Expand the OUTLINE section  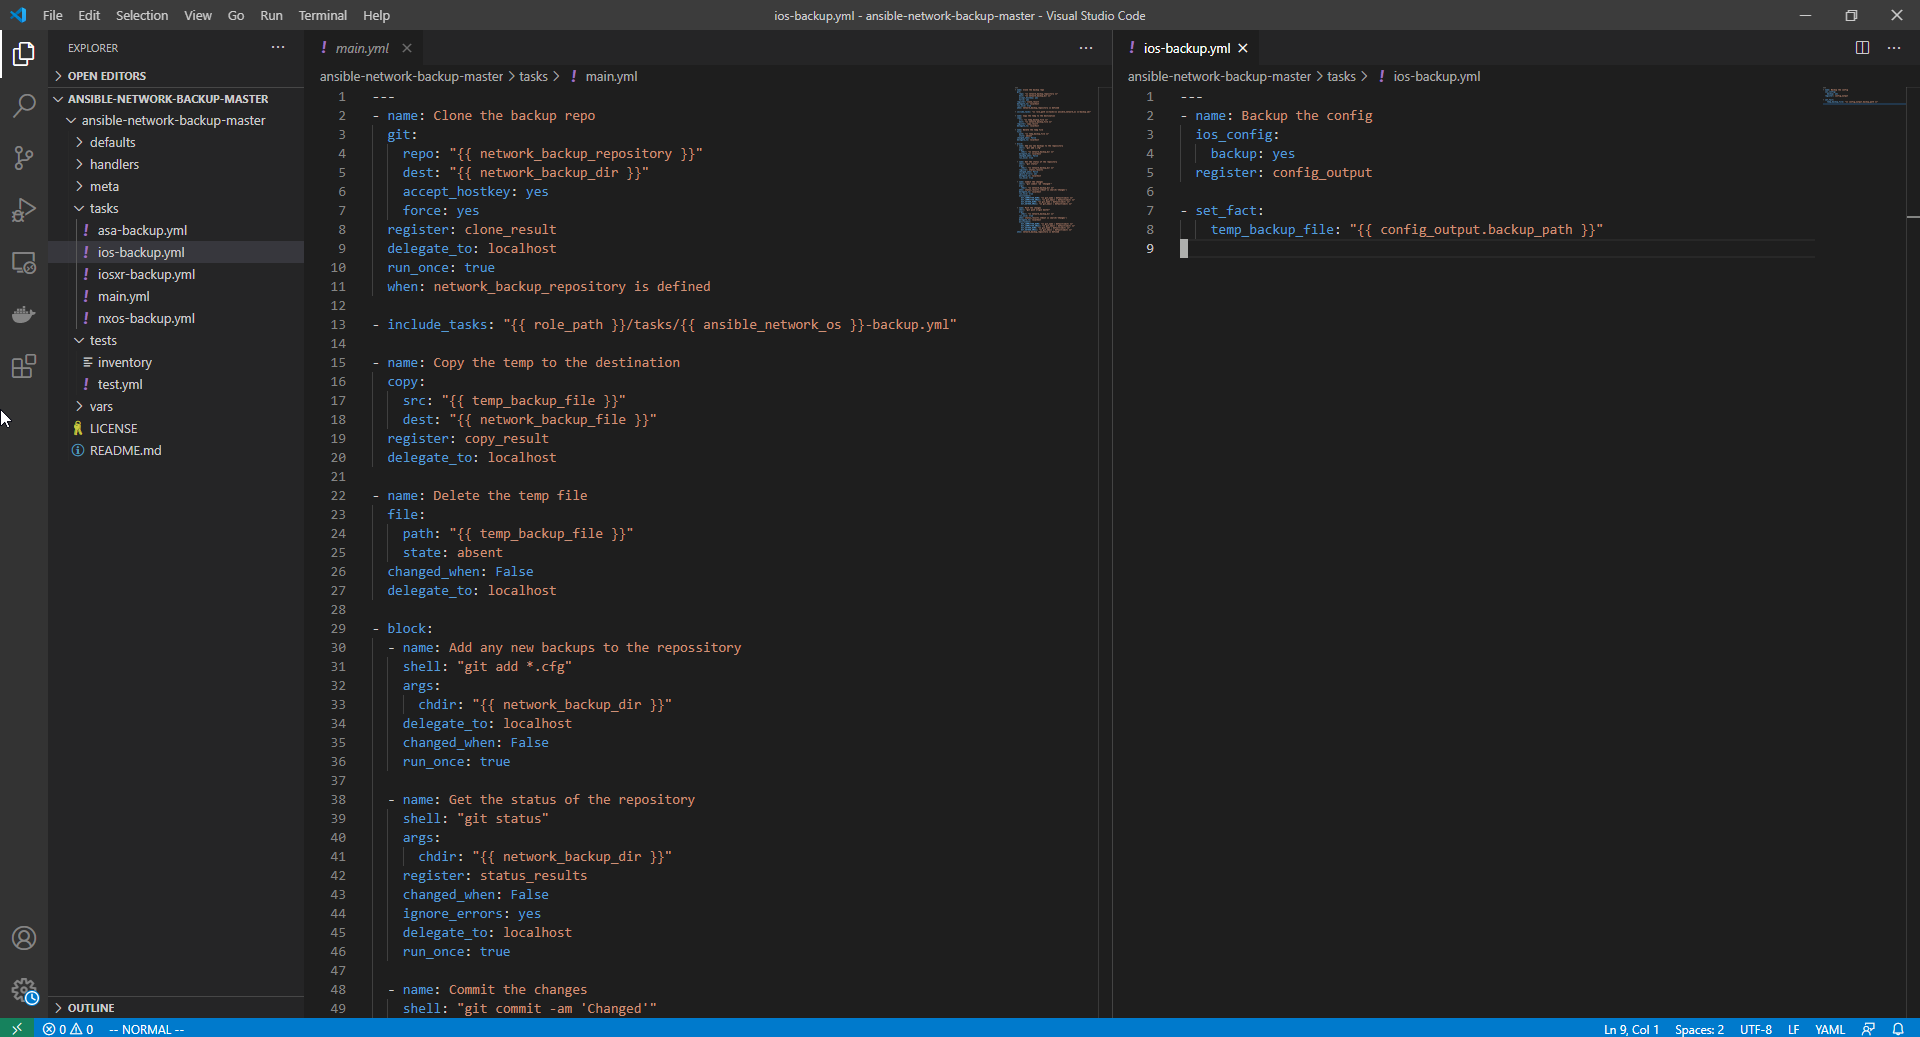[x=91, y=1008]
